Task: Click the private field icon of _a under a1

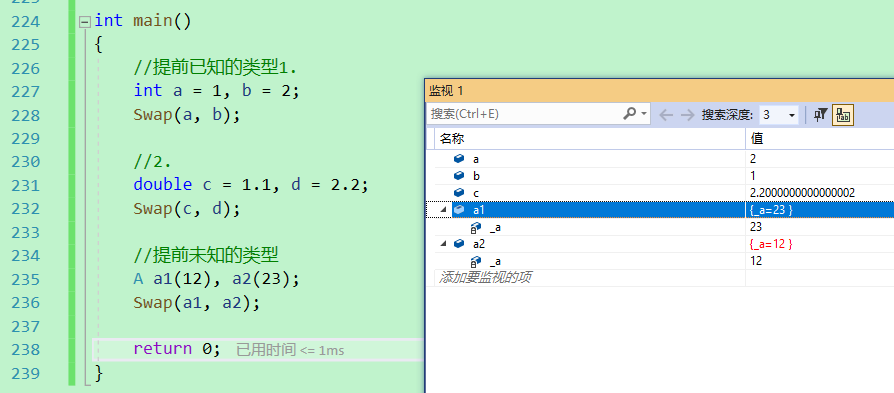Action: 476,228
